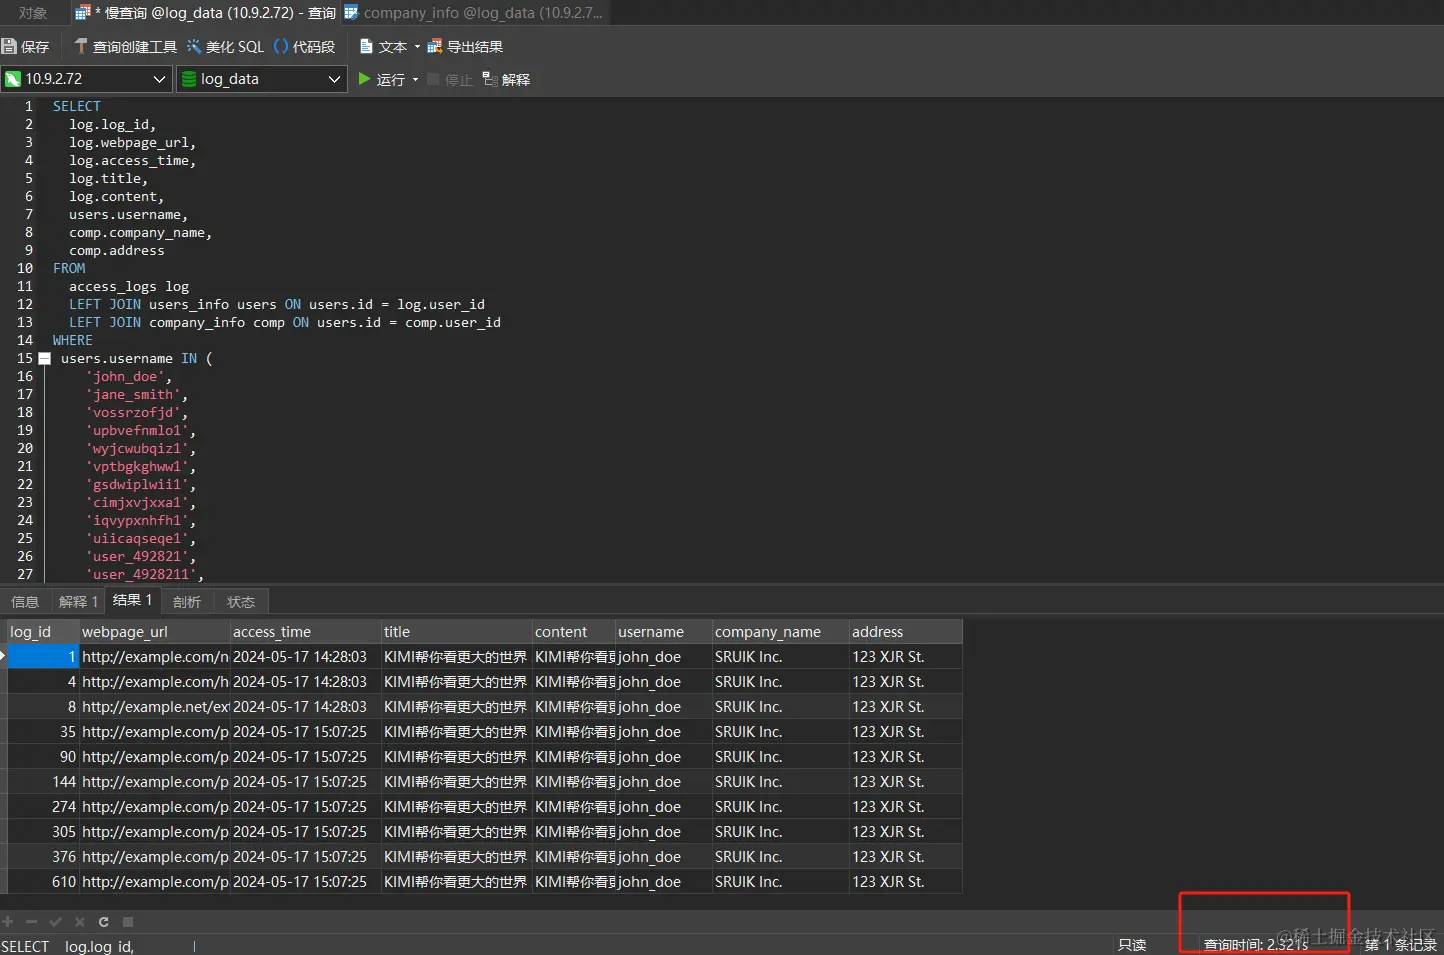This screenshot has width=1444, height=955.
Task: Open the database dropdown log_data
Action: point(261,79)
